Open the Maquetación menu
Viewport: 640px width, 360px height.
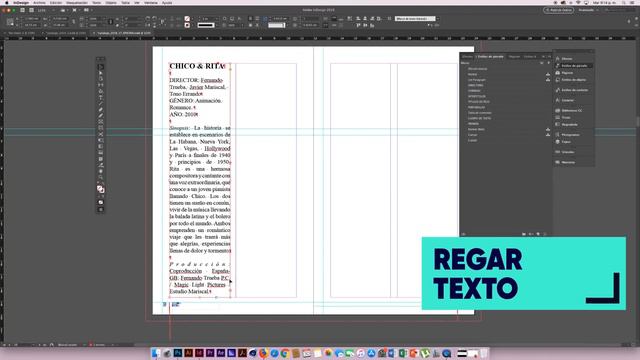click(x=77, y=2)
